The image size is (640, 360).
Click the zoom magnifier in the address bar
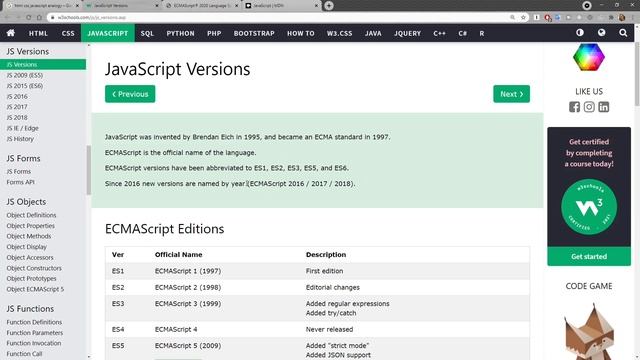point(512,18)
